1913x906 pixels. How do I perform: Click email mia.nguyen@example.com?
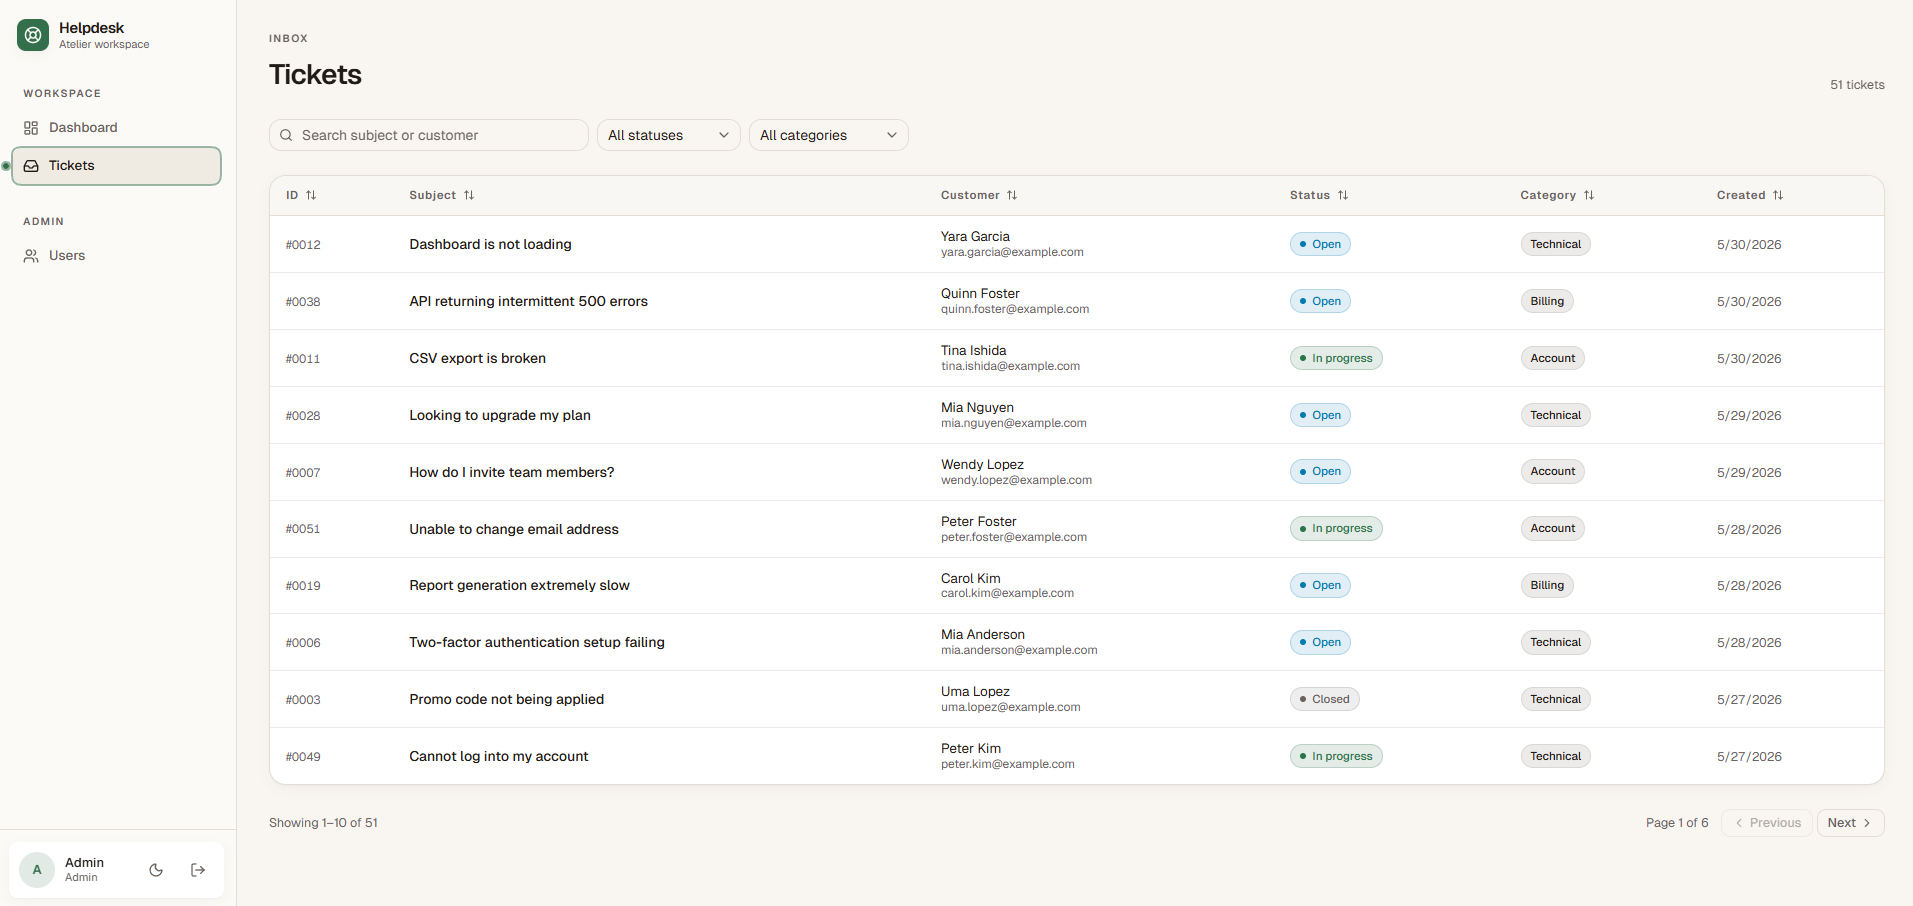coord(1013,423)
